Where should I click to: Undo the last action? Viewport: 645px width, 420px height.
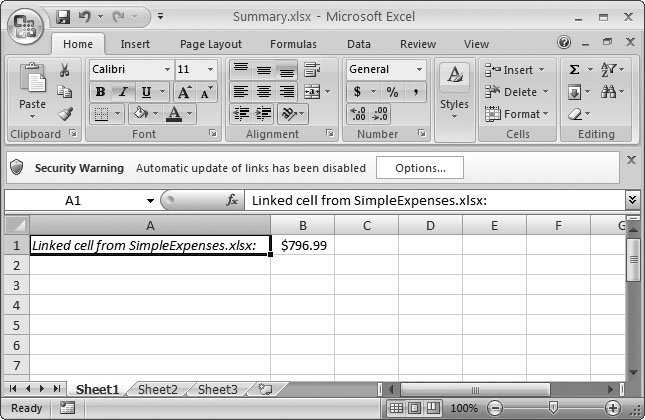pos(85,17)
